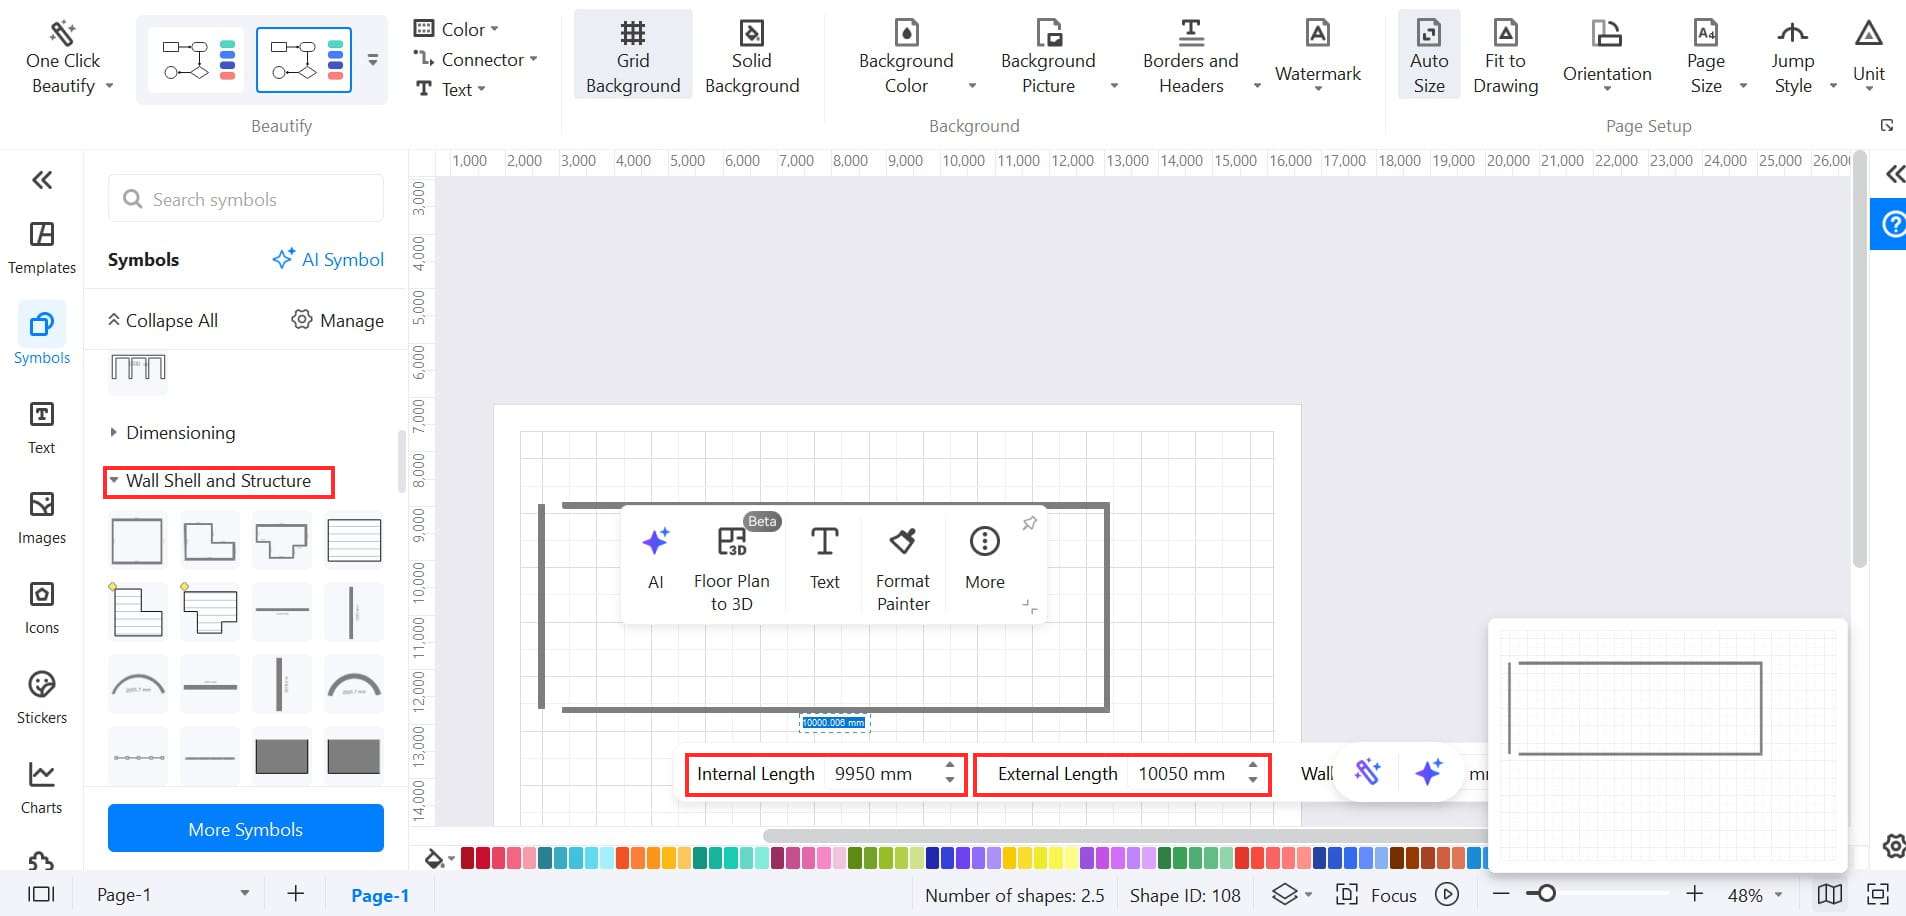
Task: Open the Background Color dropdown arrow
Action: tap(972, 86)
